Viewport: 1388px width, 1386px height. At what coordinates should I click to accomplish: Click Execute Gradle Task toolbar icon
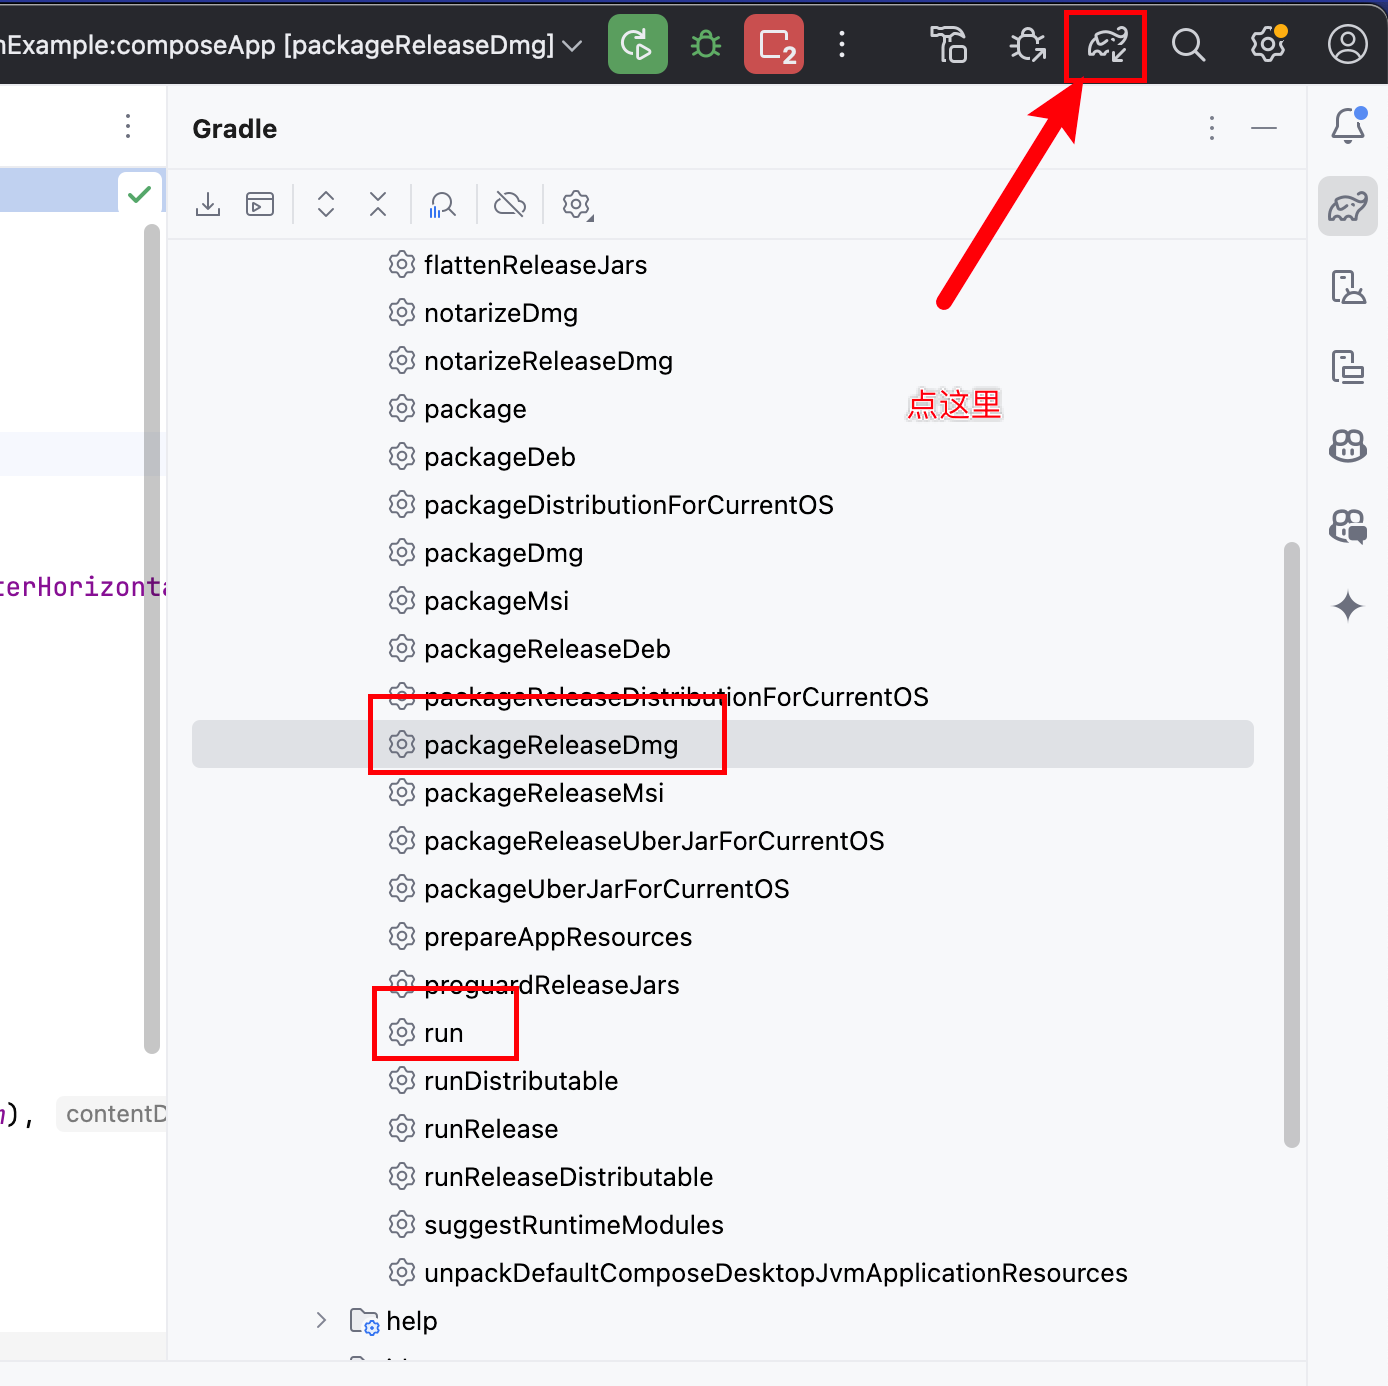[x=260, y=204]
